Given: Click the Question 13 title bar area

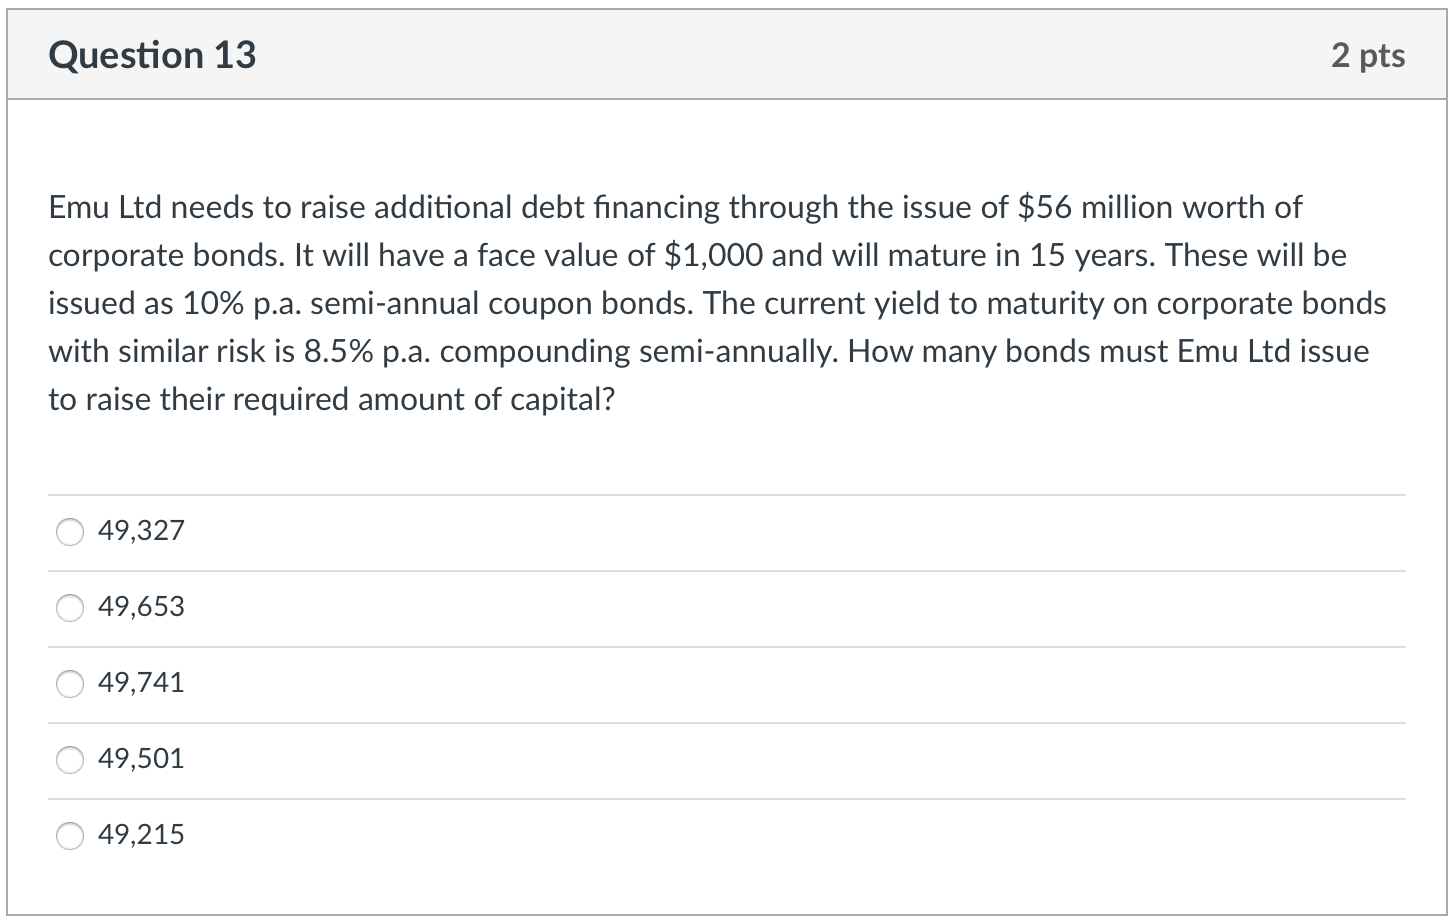Looking at the screenshot, I should pos(725,55).
